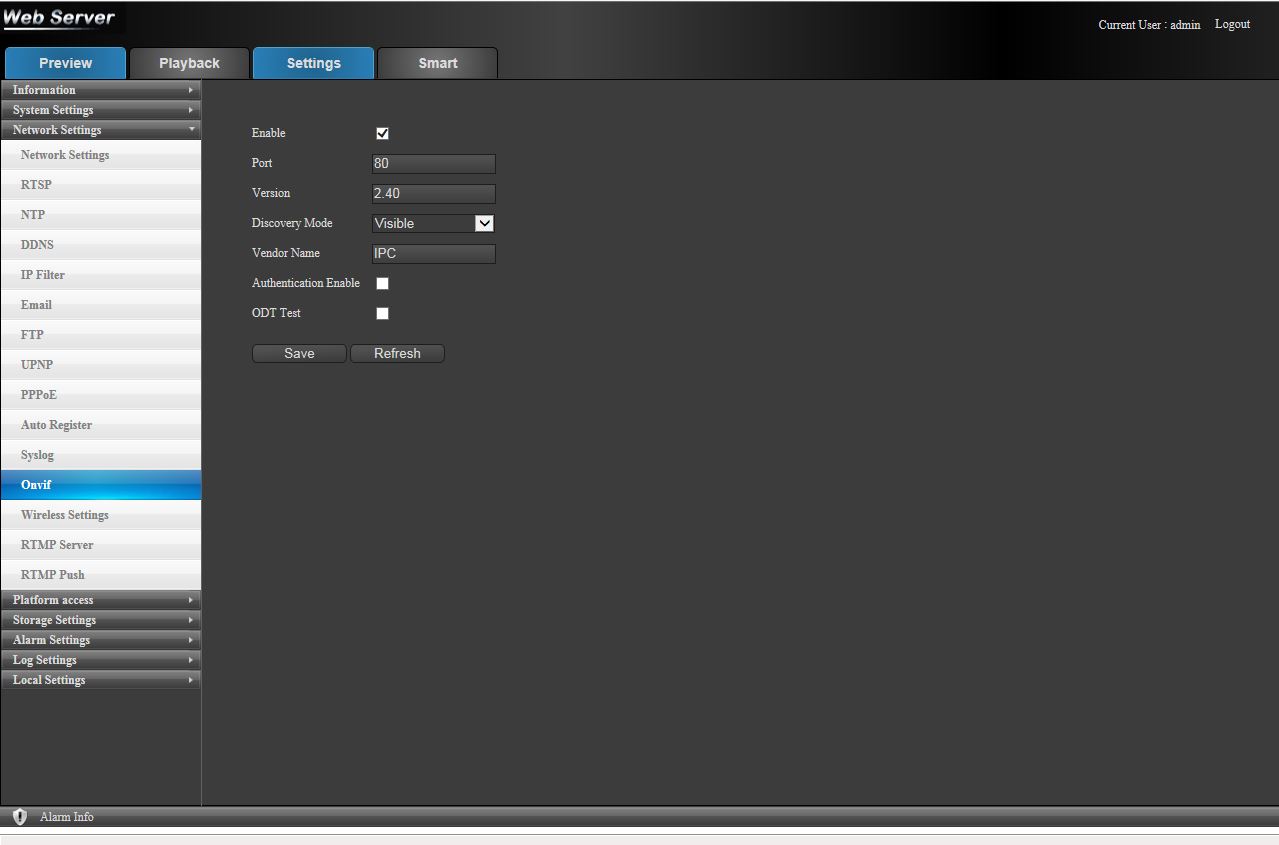Collapse the Network Settings section
Viewport: 1279px width, 845px height.
click(100, 130)
